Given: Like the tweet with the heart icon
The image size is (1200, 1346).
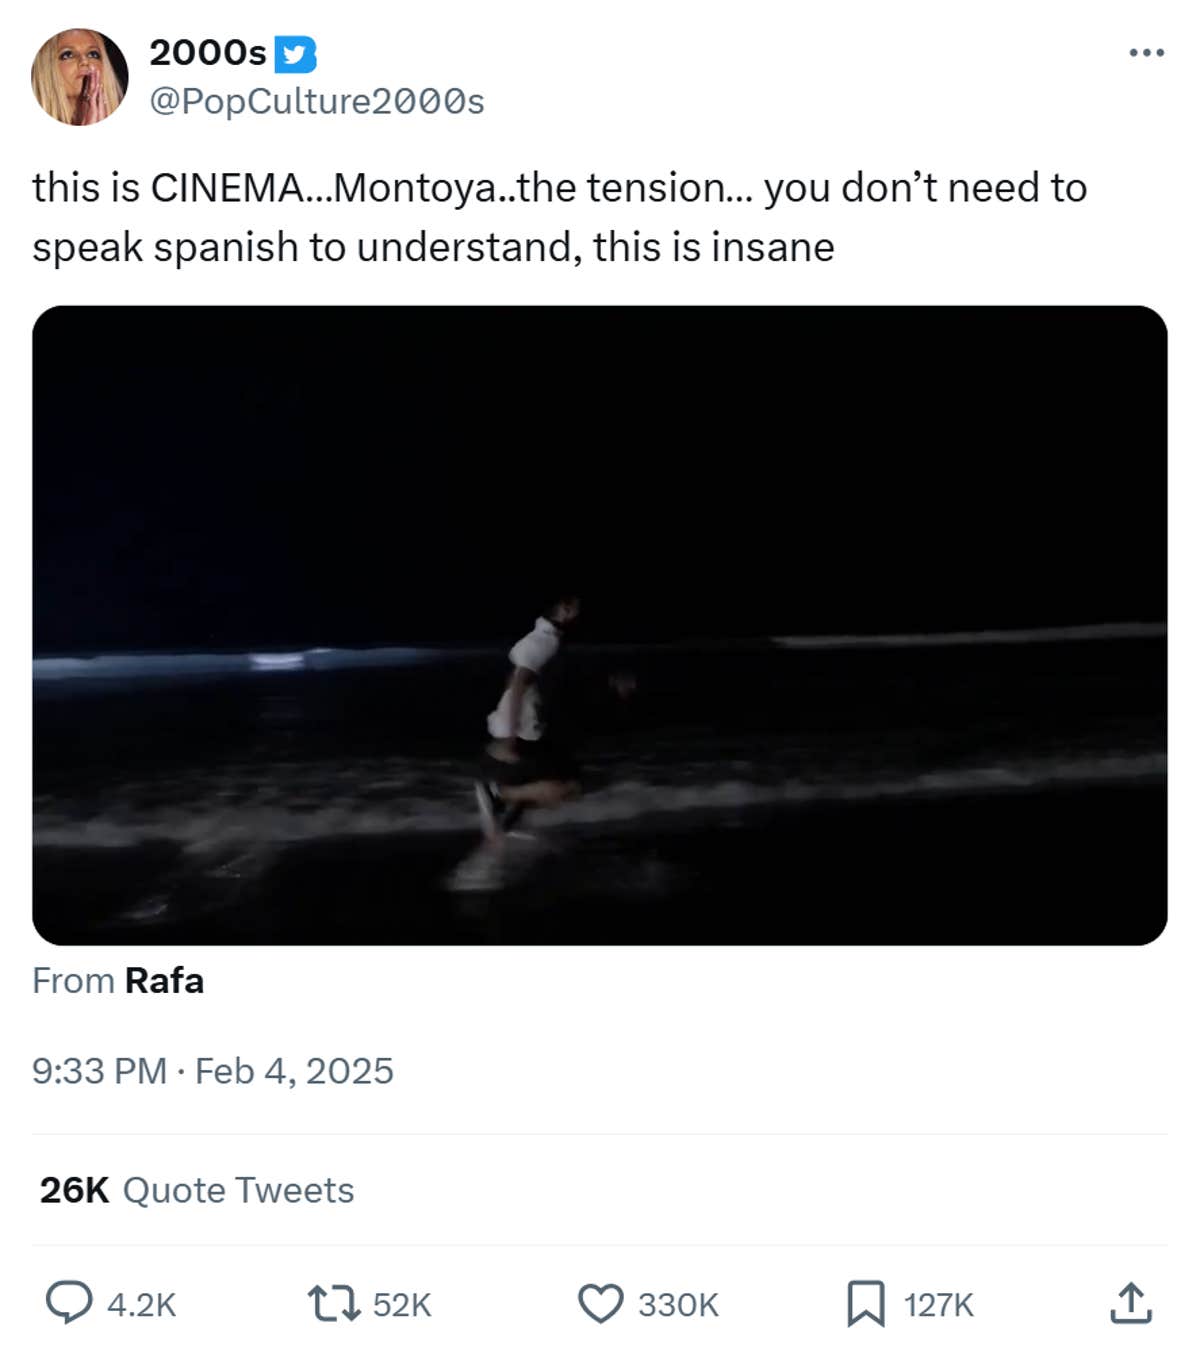Looking at the screenshot, I should (600, 1304).
